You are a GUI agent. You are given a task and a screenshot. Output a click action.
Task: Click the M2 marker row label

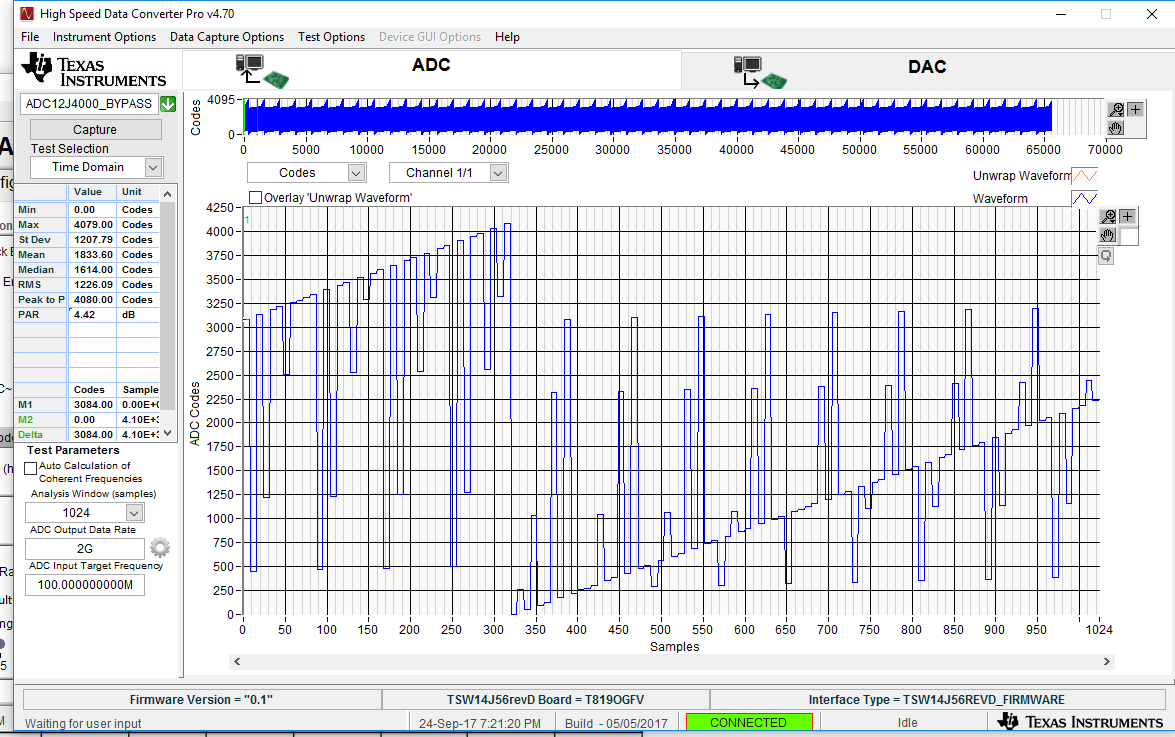click(40, 419)
